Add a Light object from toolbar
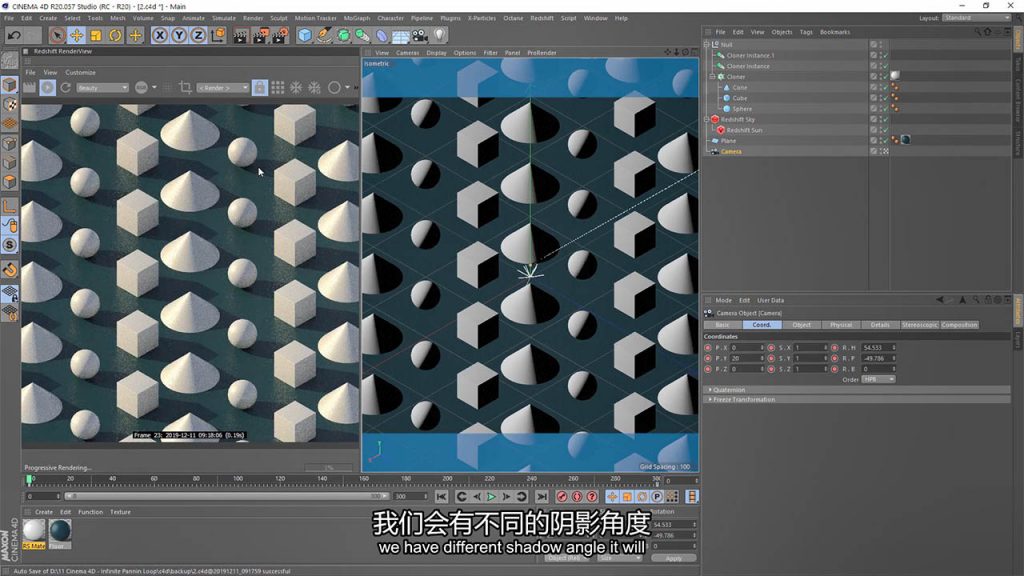The width and height of the screenshot is (1024, 576). [x=440, y=35]
